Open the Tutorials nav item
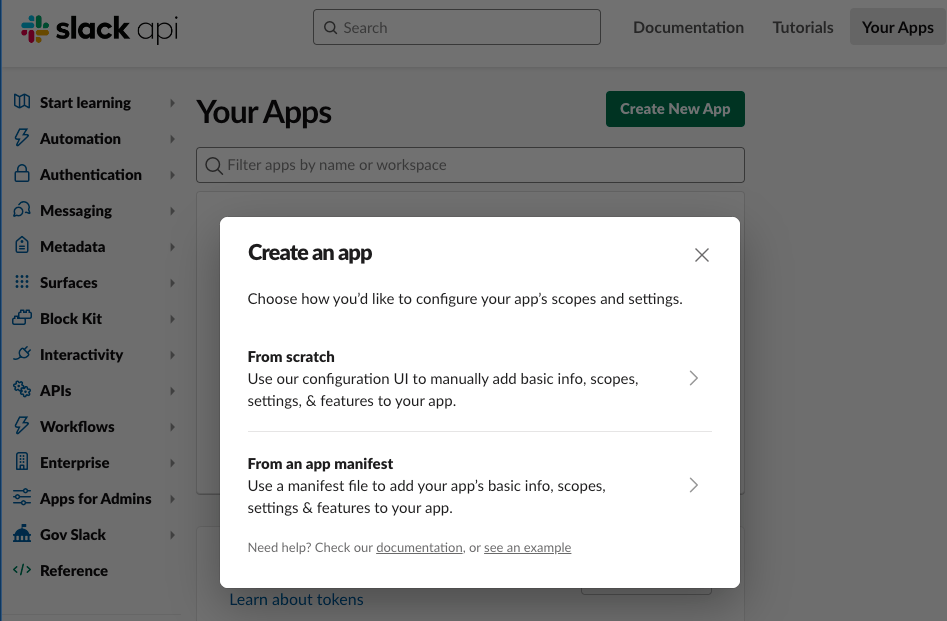 pos(803,27)
